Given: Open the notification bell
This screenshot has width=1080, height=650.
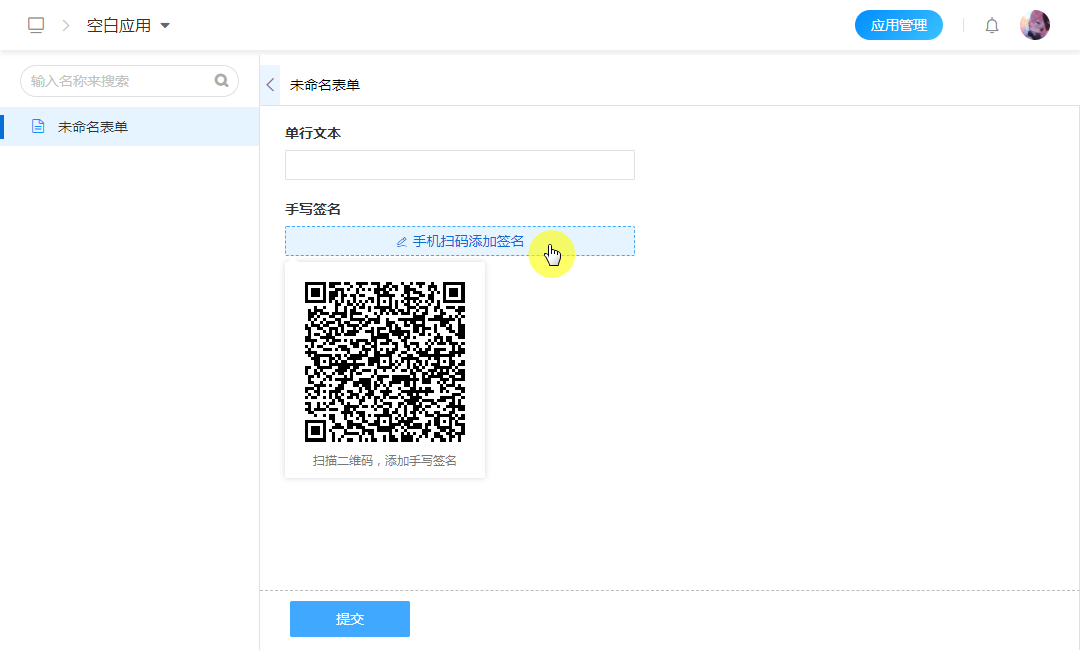Looking at the screenshot, I should click(x=991, y=25).
